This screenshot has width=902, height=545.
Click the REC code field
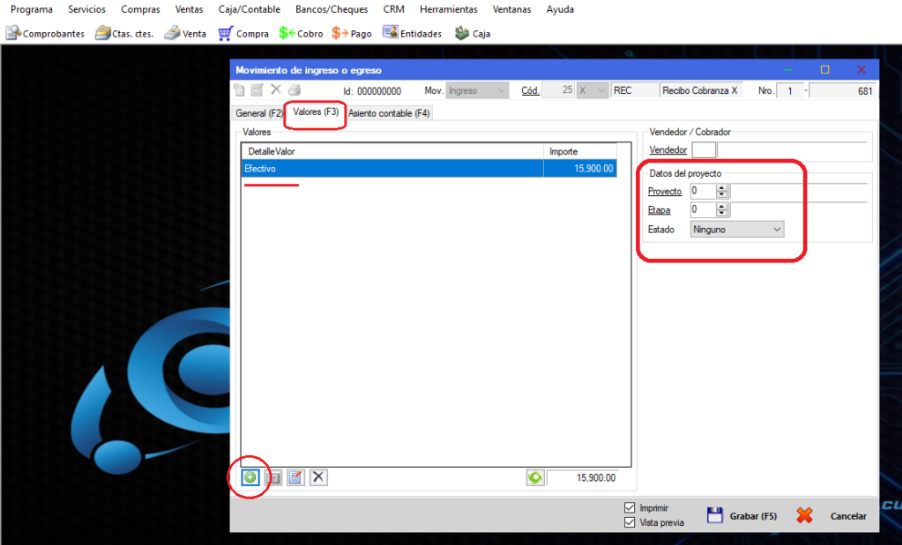point(635,90)
